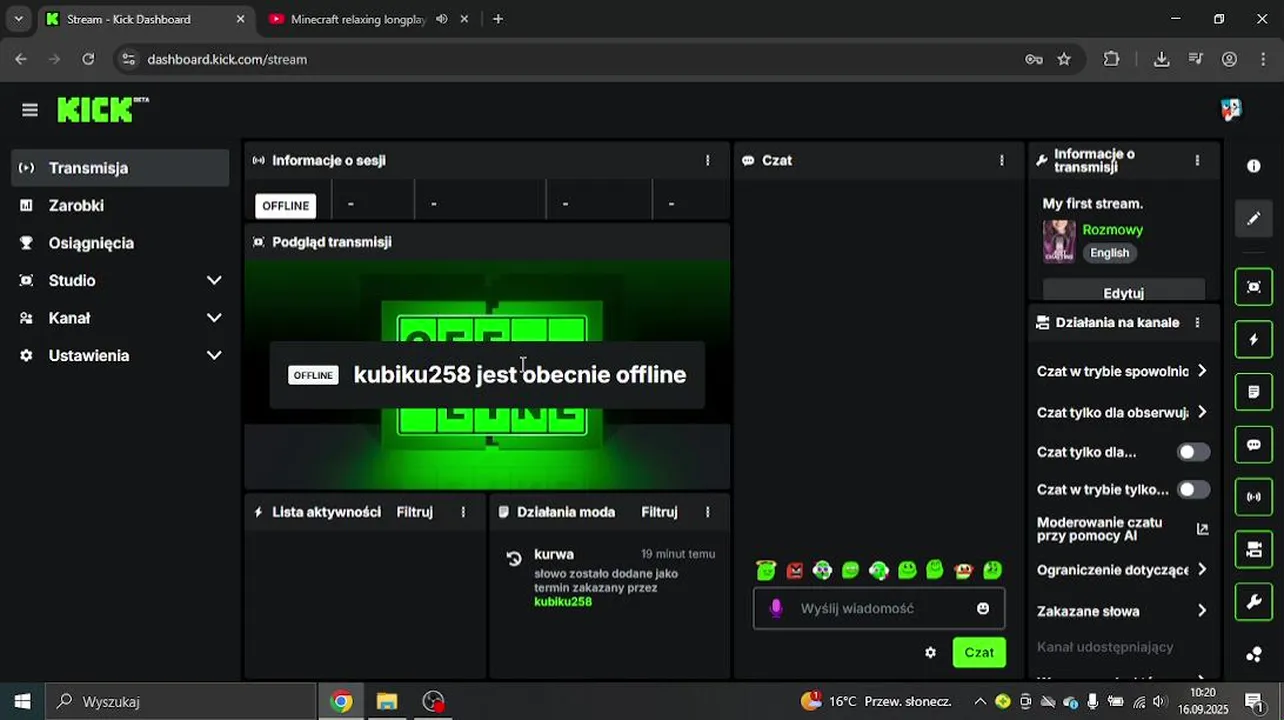Click the Rozmowy category link
Screen dimensions: 1284x720
click(x=1112, y=230)
